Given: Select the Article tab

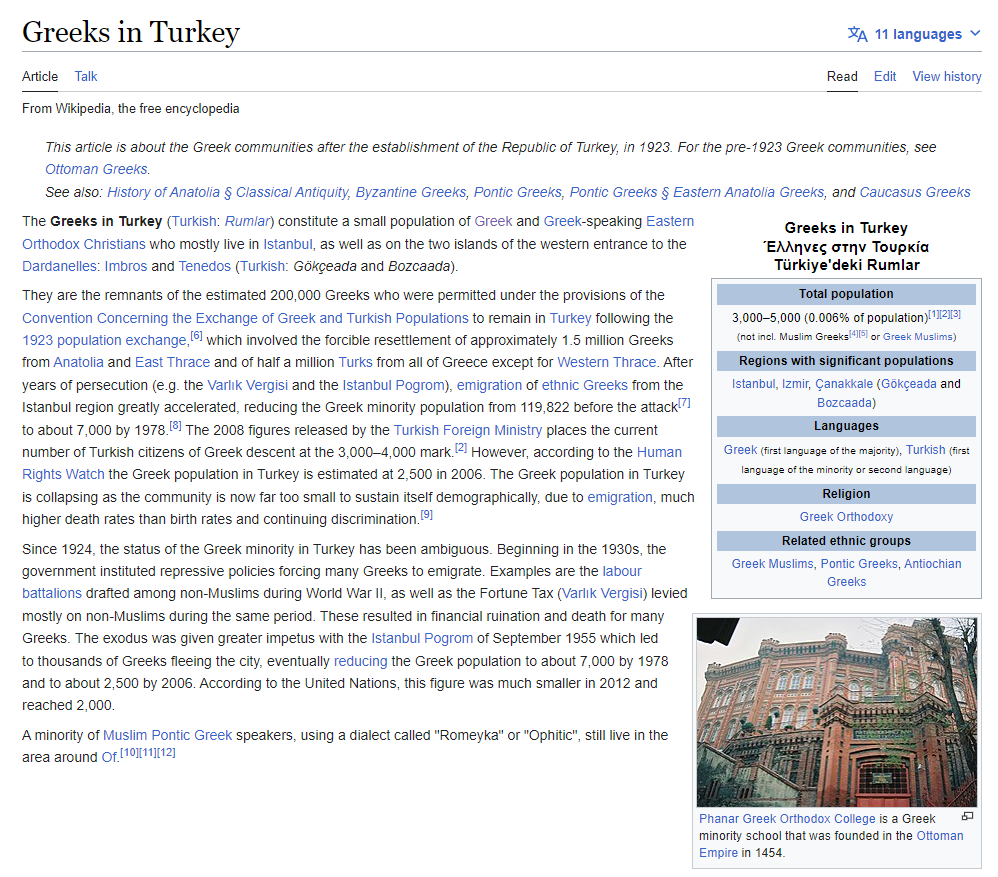Looking at the screenshot, I should 40,76.
